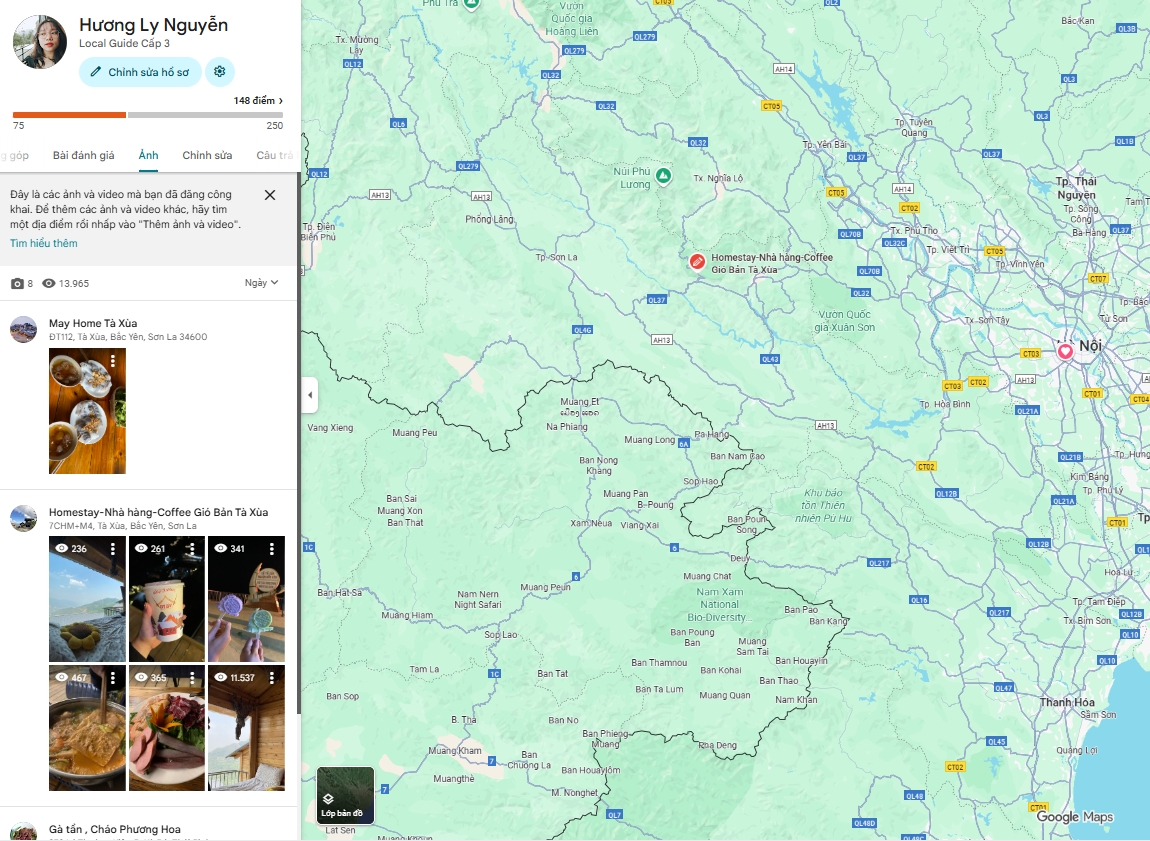Image resolution: width=1150 pixels, height=841 pixels.
Task: Click Vườn Quốc gia Xuân Sơn label
Action: (844, 321)
